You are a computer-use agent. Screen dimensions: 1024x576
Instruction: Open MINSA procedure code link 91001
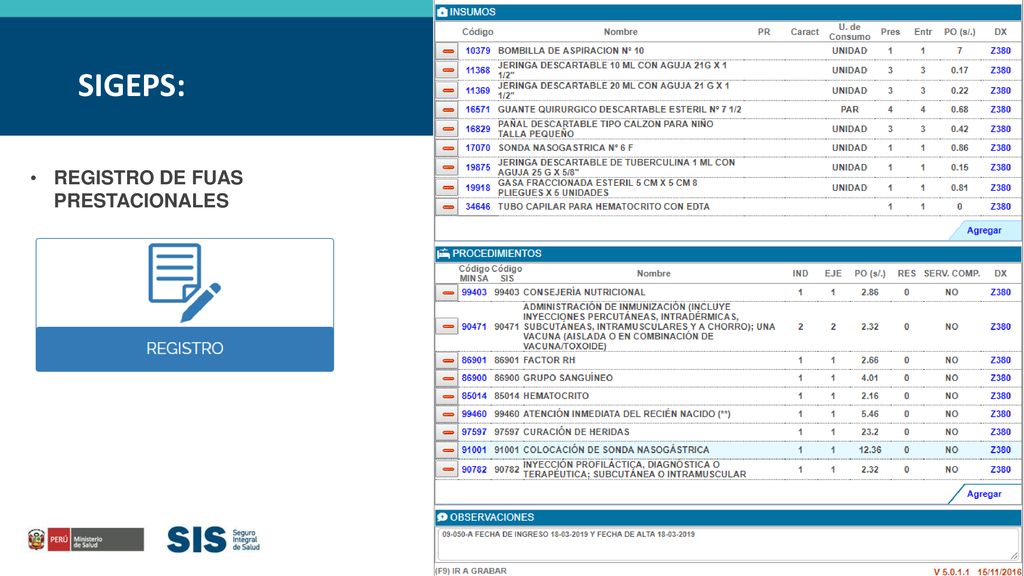coord(474,450)
